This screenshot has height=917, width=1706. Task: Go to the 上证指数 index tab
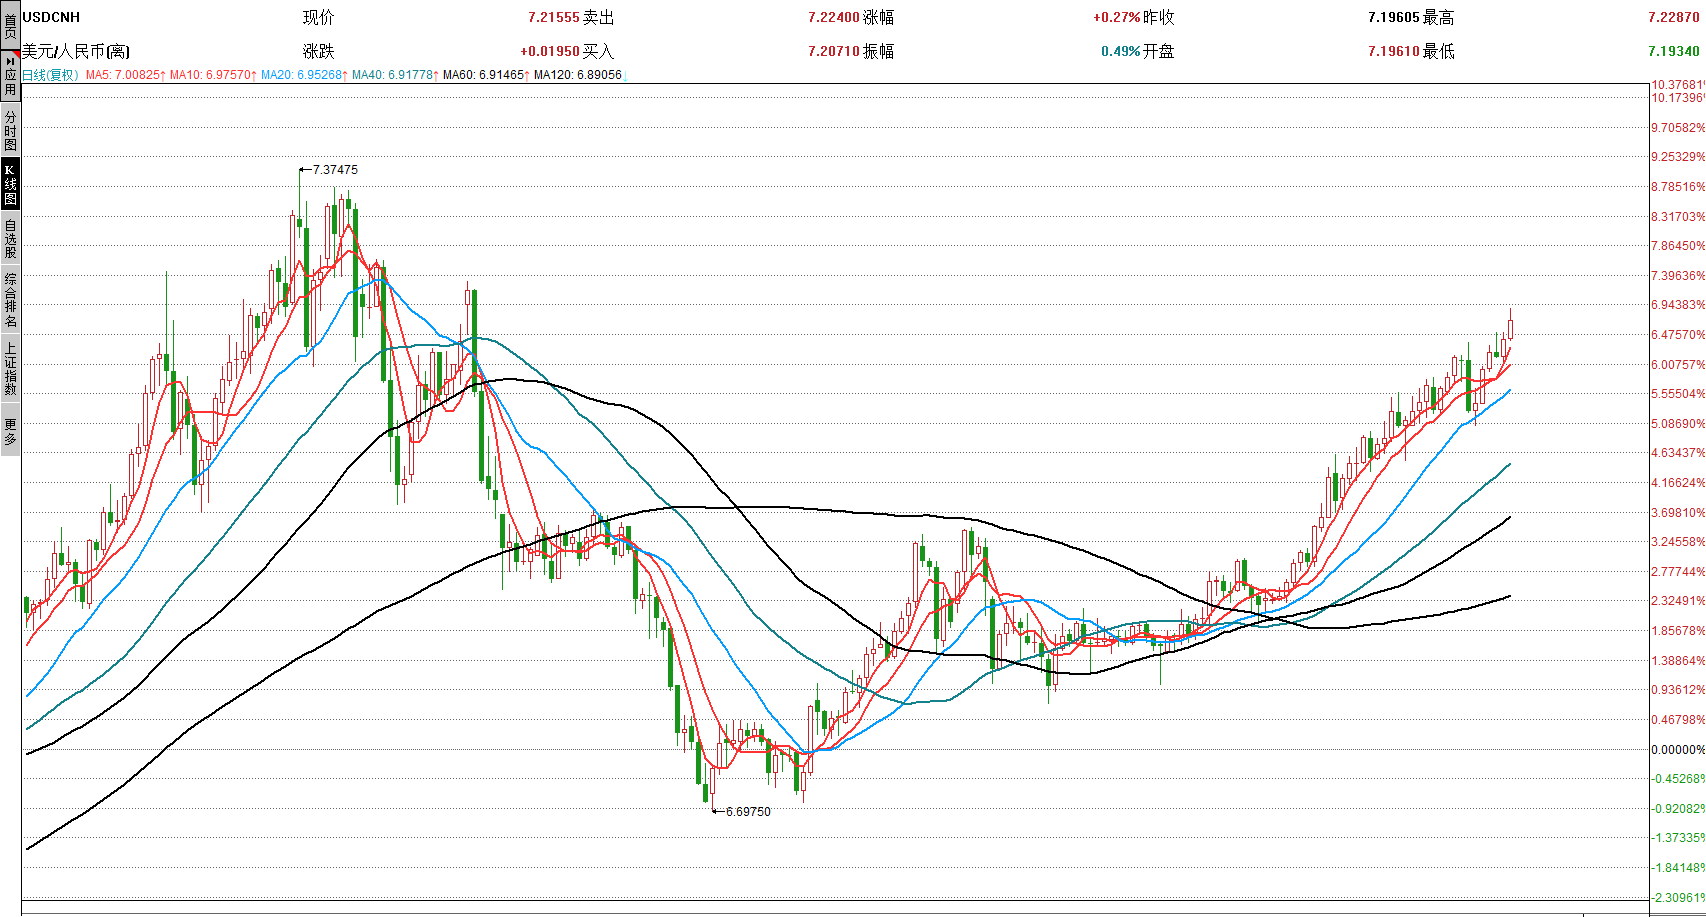[x=10, y=369]
